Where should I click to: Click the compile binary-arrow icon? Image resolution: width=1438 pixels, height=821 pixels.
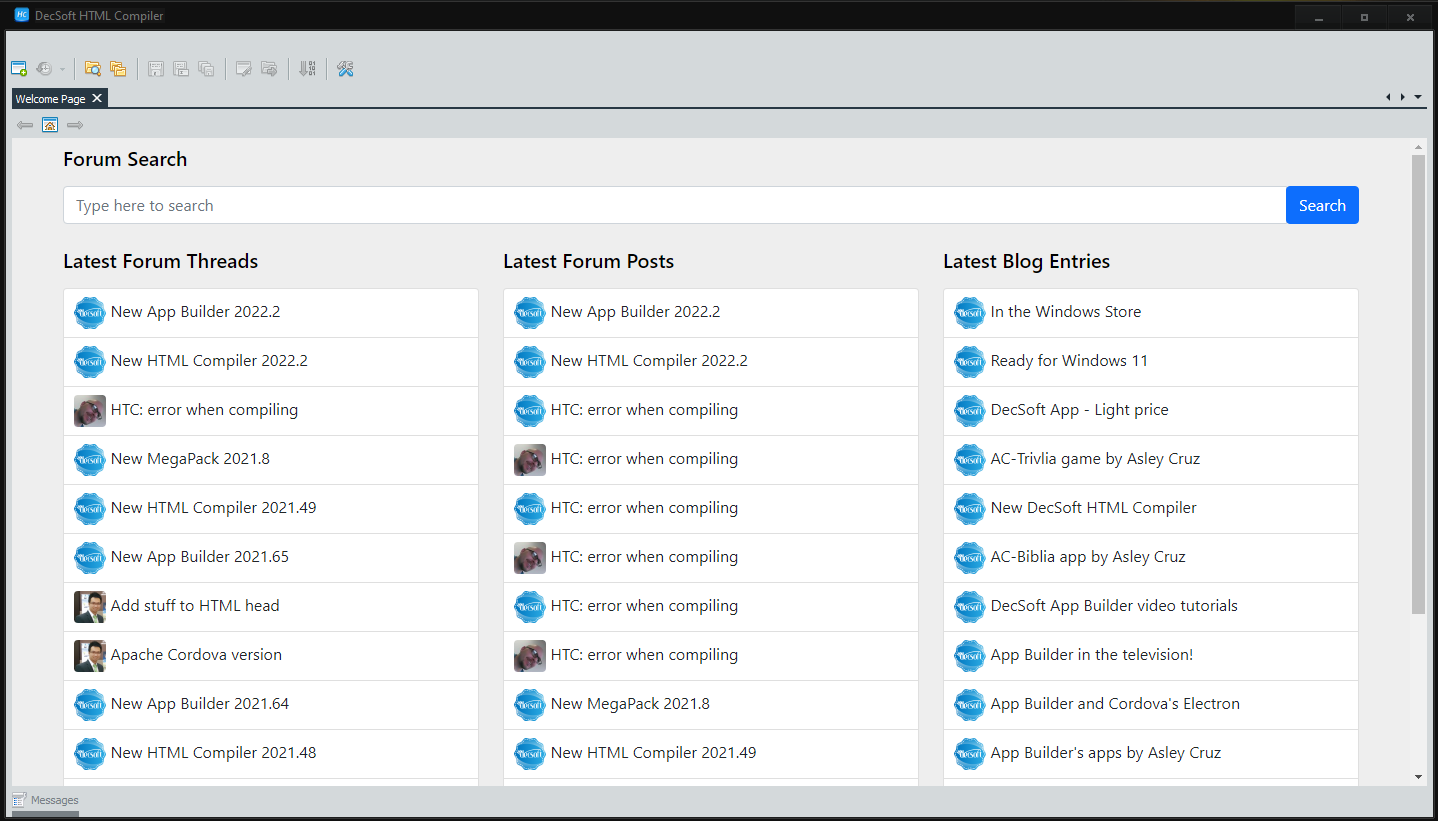(x=307, y=69)
